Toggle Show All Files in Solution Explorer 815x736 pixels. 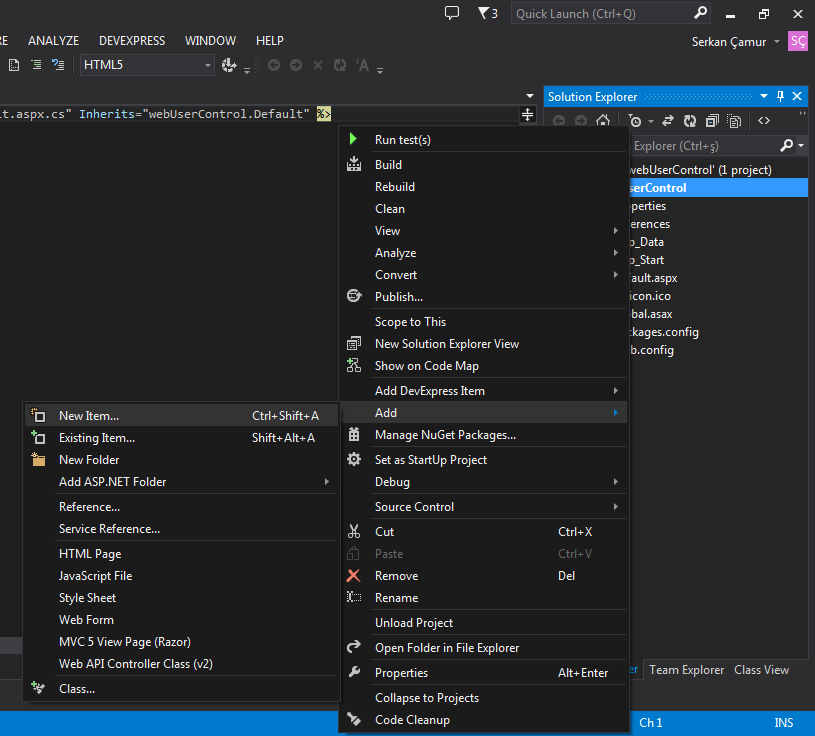[734, 121]
